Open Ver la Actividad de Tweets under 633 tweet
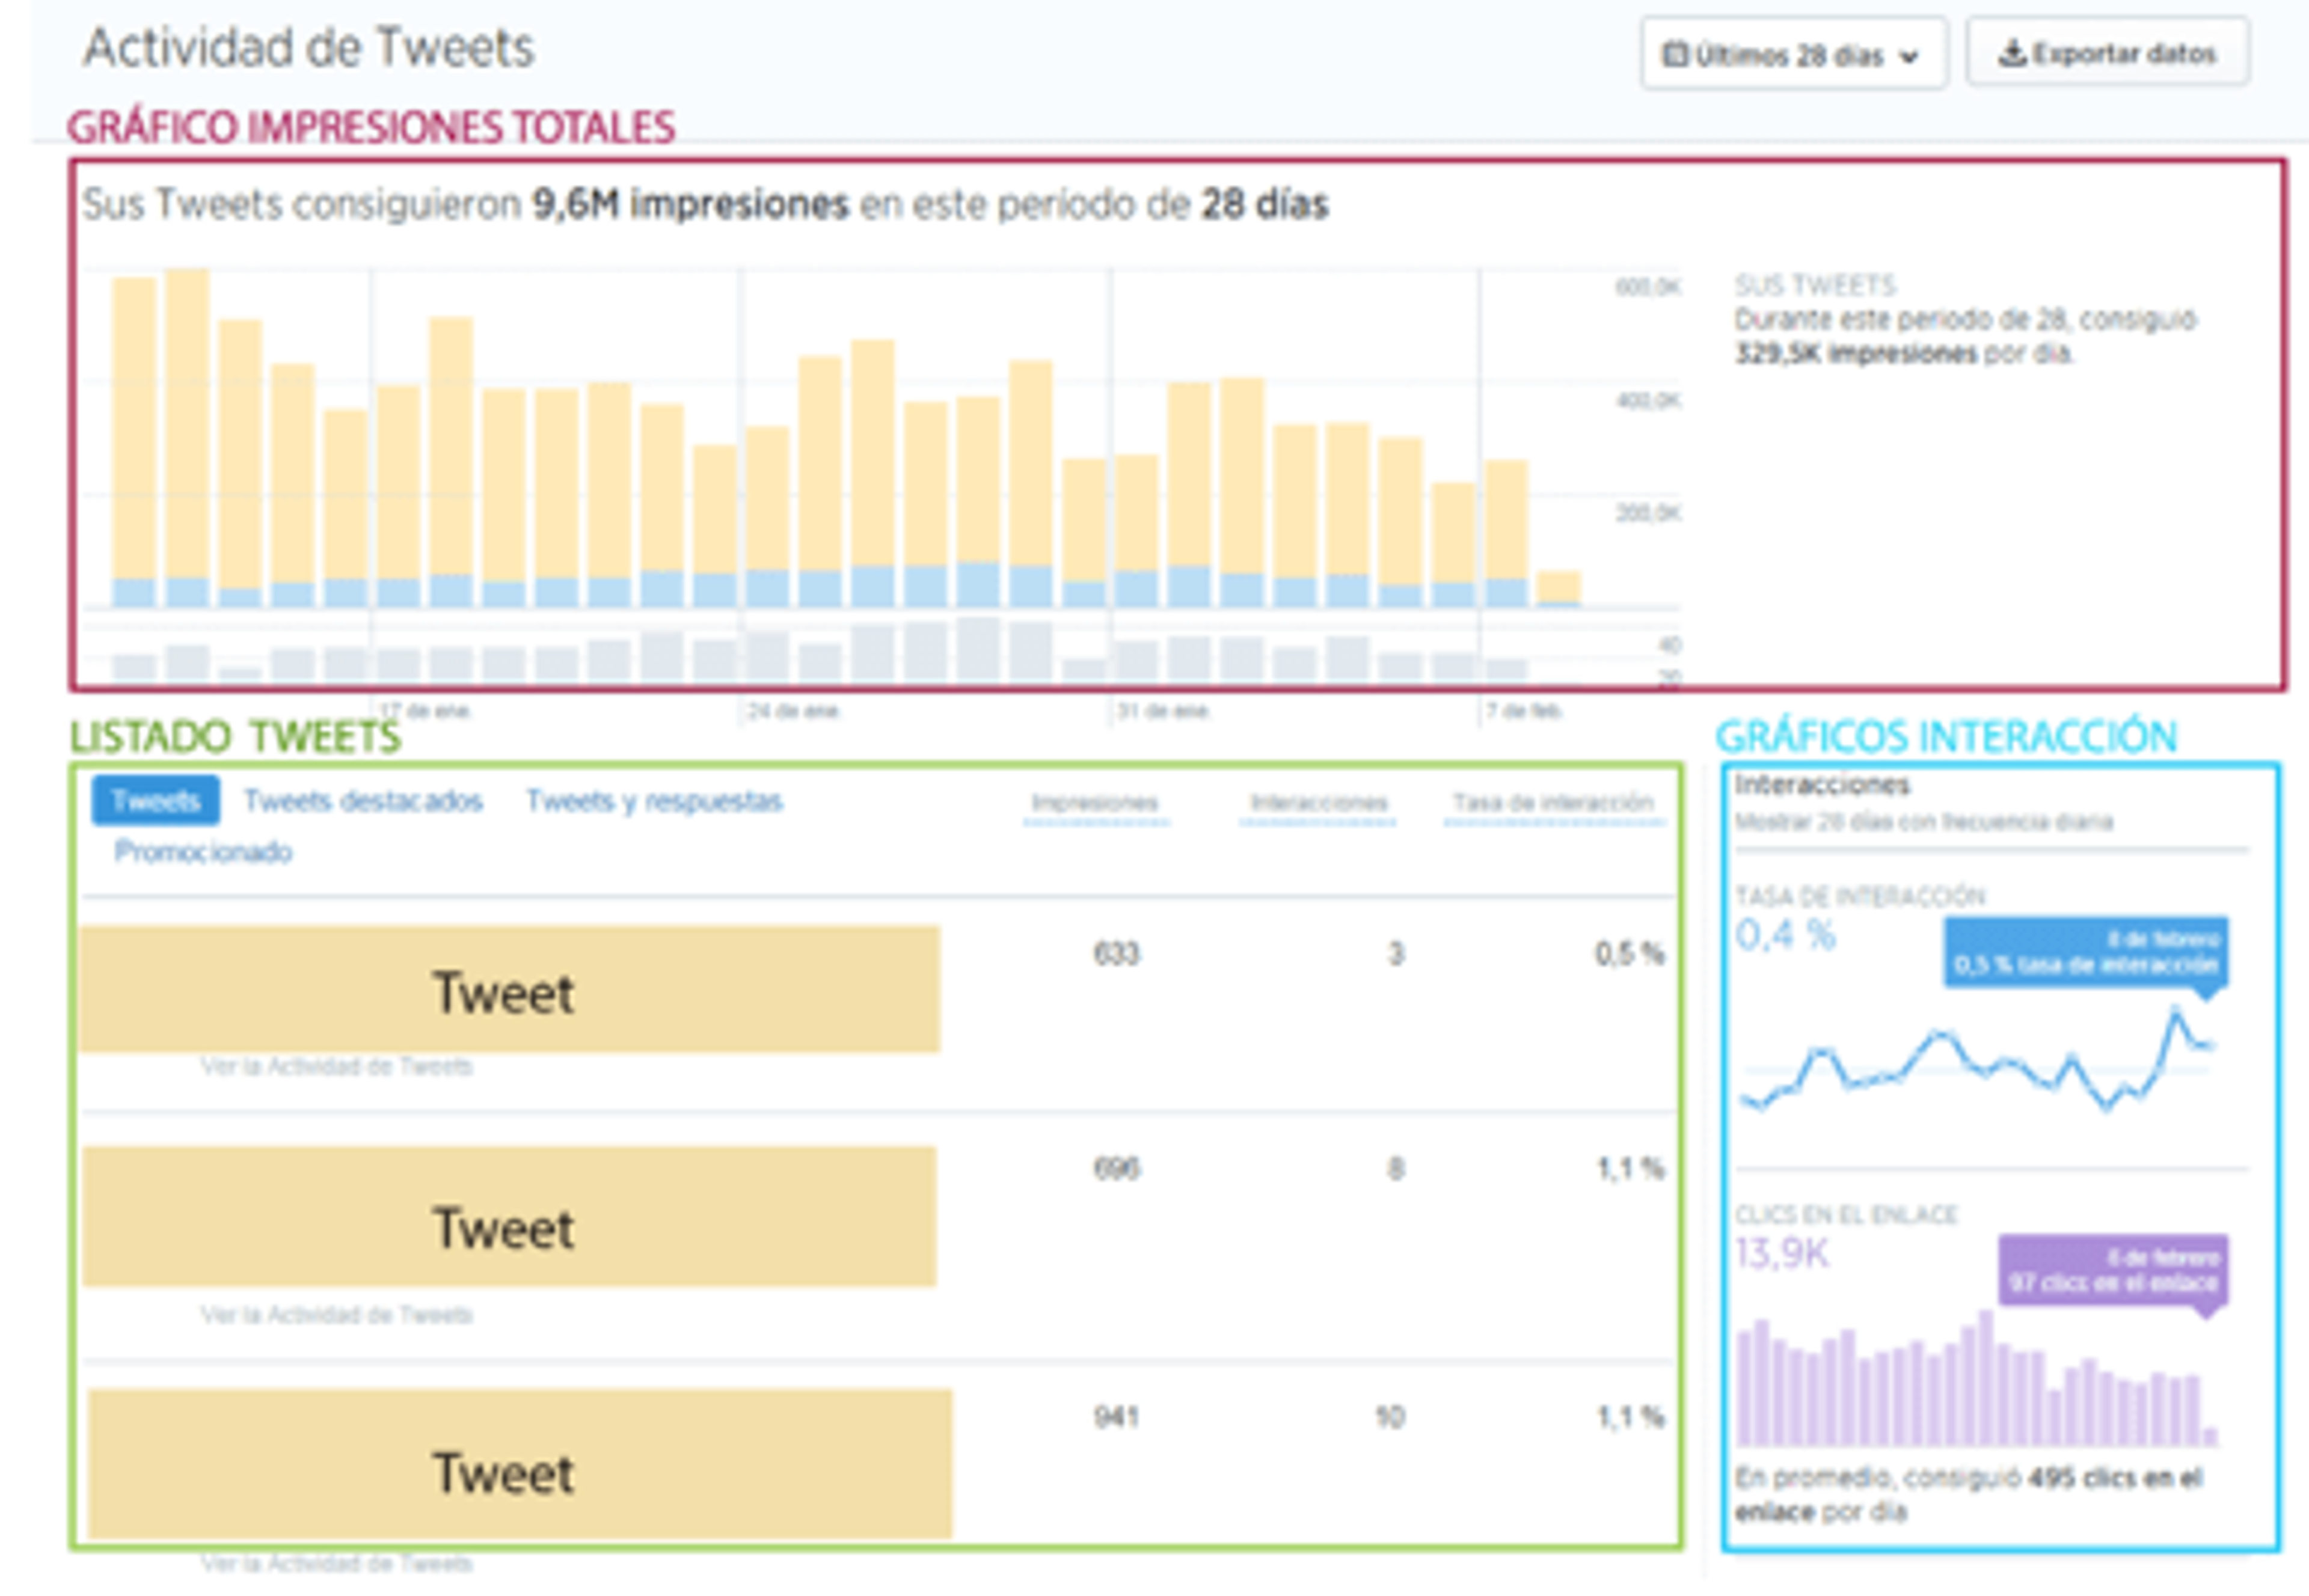The height and width of the screenshot is (1596, 2309). click(x=336, y=1066)
